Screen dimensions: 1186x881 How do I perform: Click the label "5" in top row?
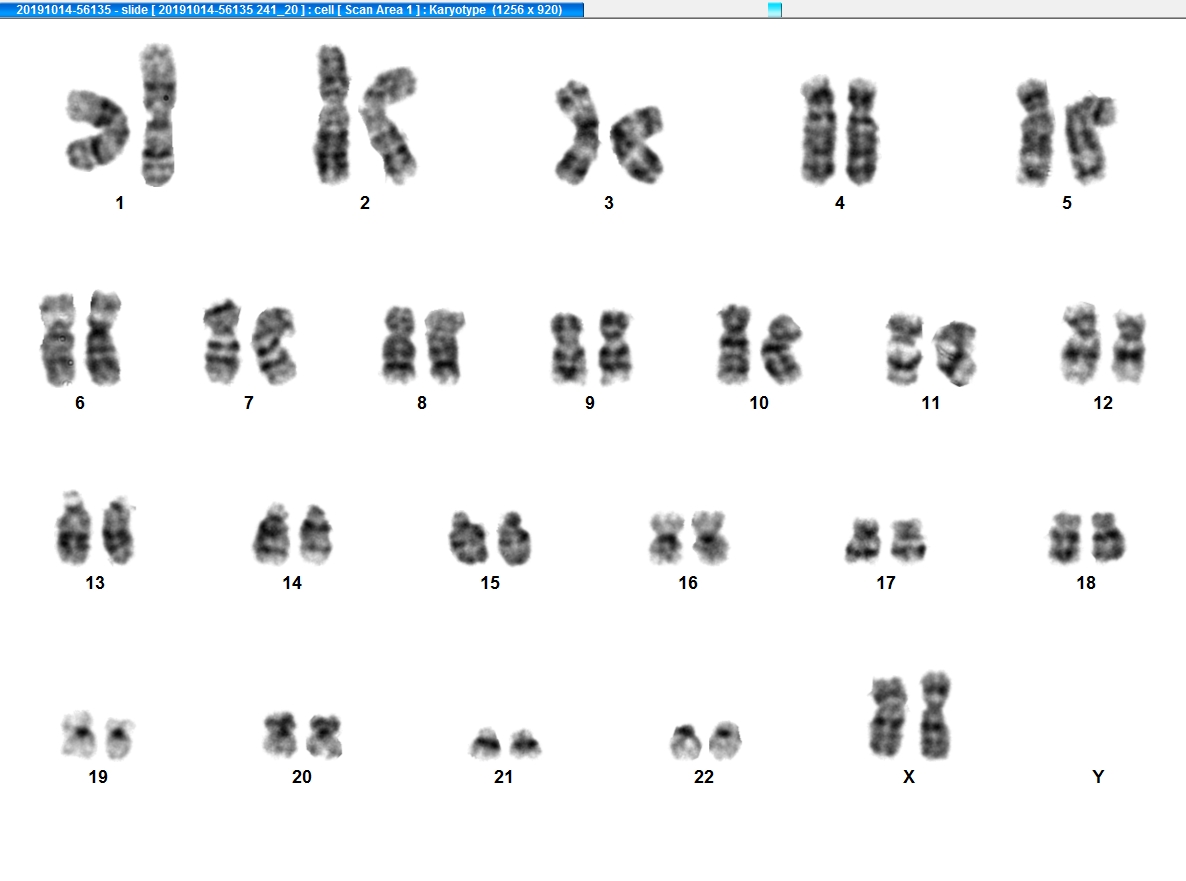(x=1066, y=203)
